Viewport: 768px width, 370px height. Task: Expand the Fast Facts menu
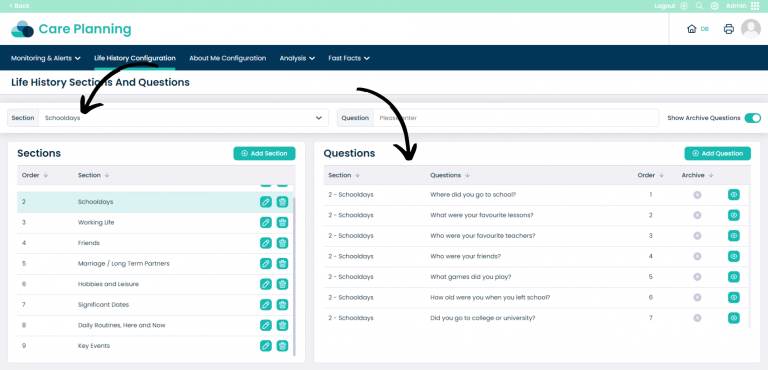tap(349, 58)
